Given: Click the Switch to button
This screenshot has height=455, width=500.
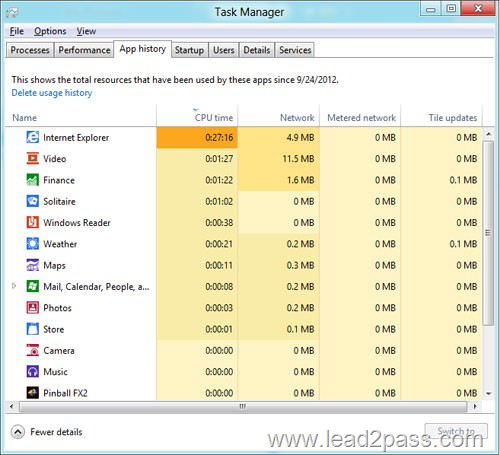Looking at the screenshot, I should pos(456,431).
